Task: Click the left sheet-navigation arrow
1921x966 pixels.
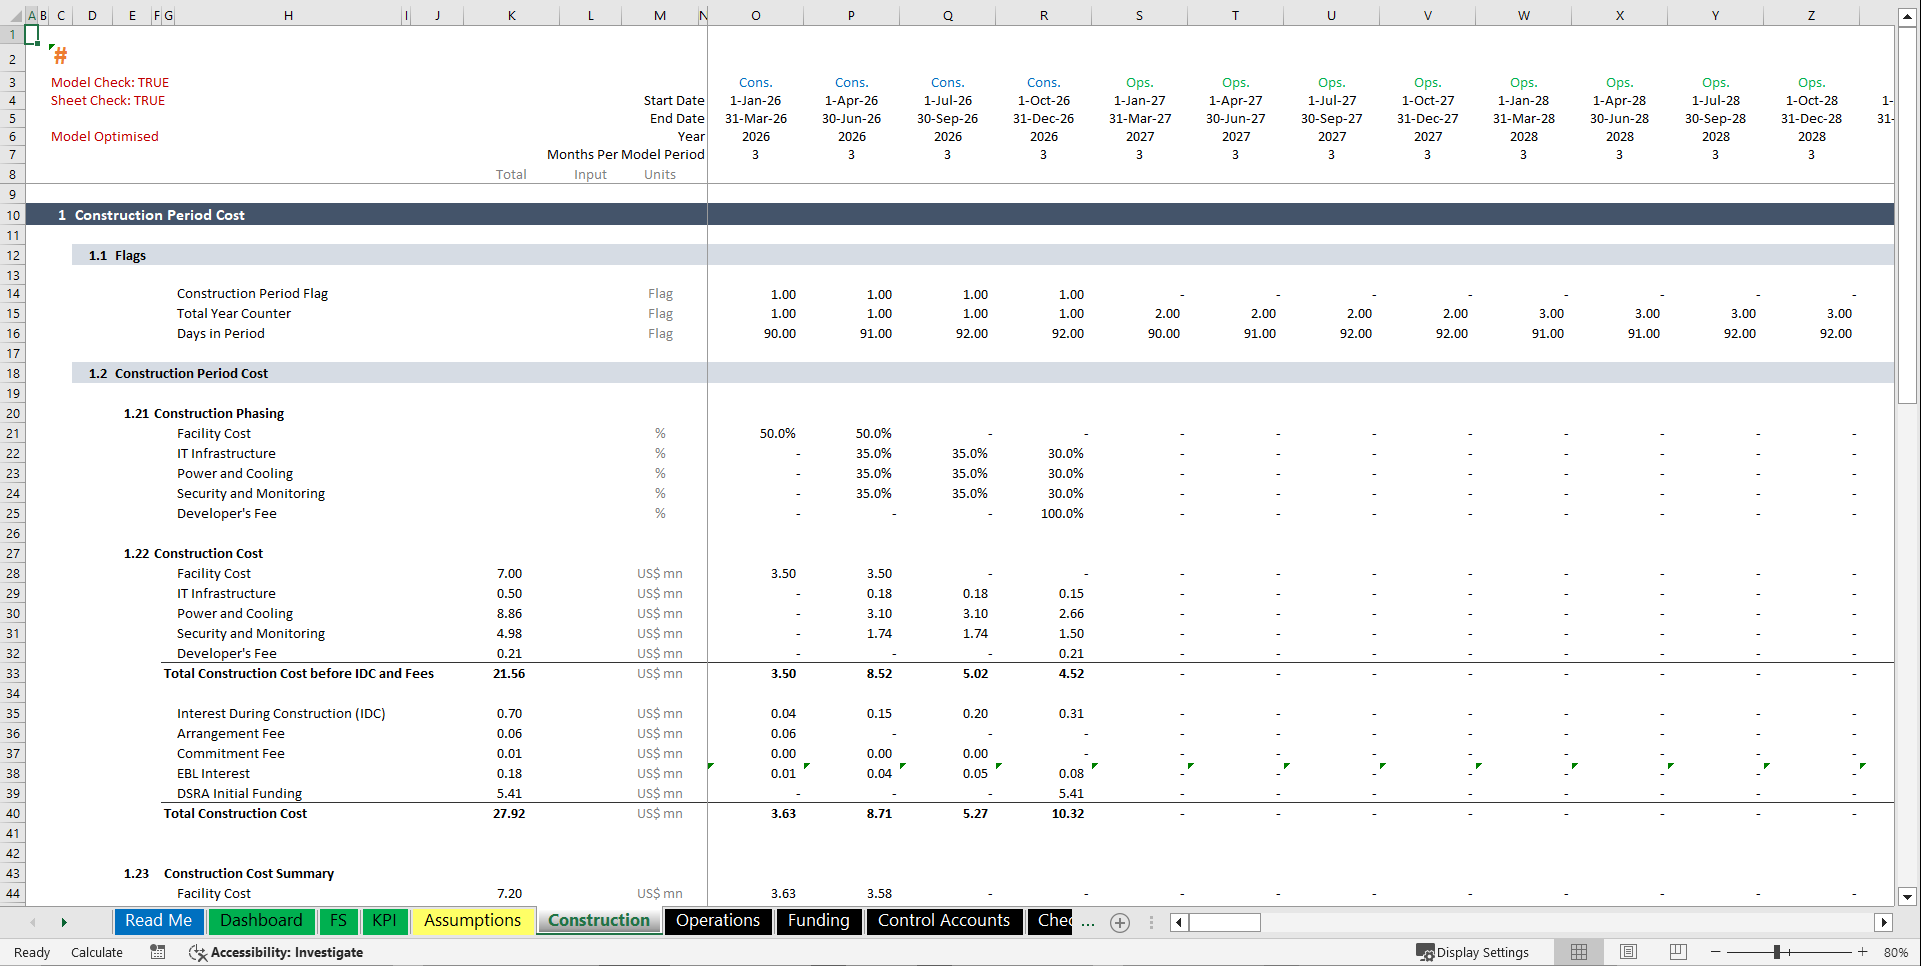Action: tap(33, 922)
